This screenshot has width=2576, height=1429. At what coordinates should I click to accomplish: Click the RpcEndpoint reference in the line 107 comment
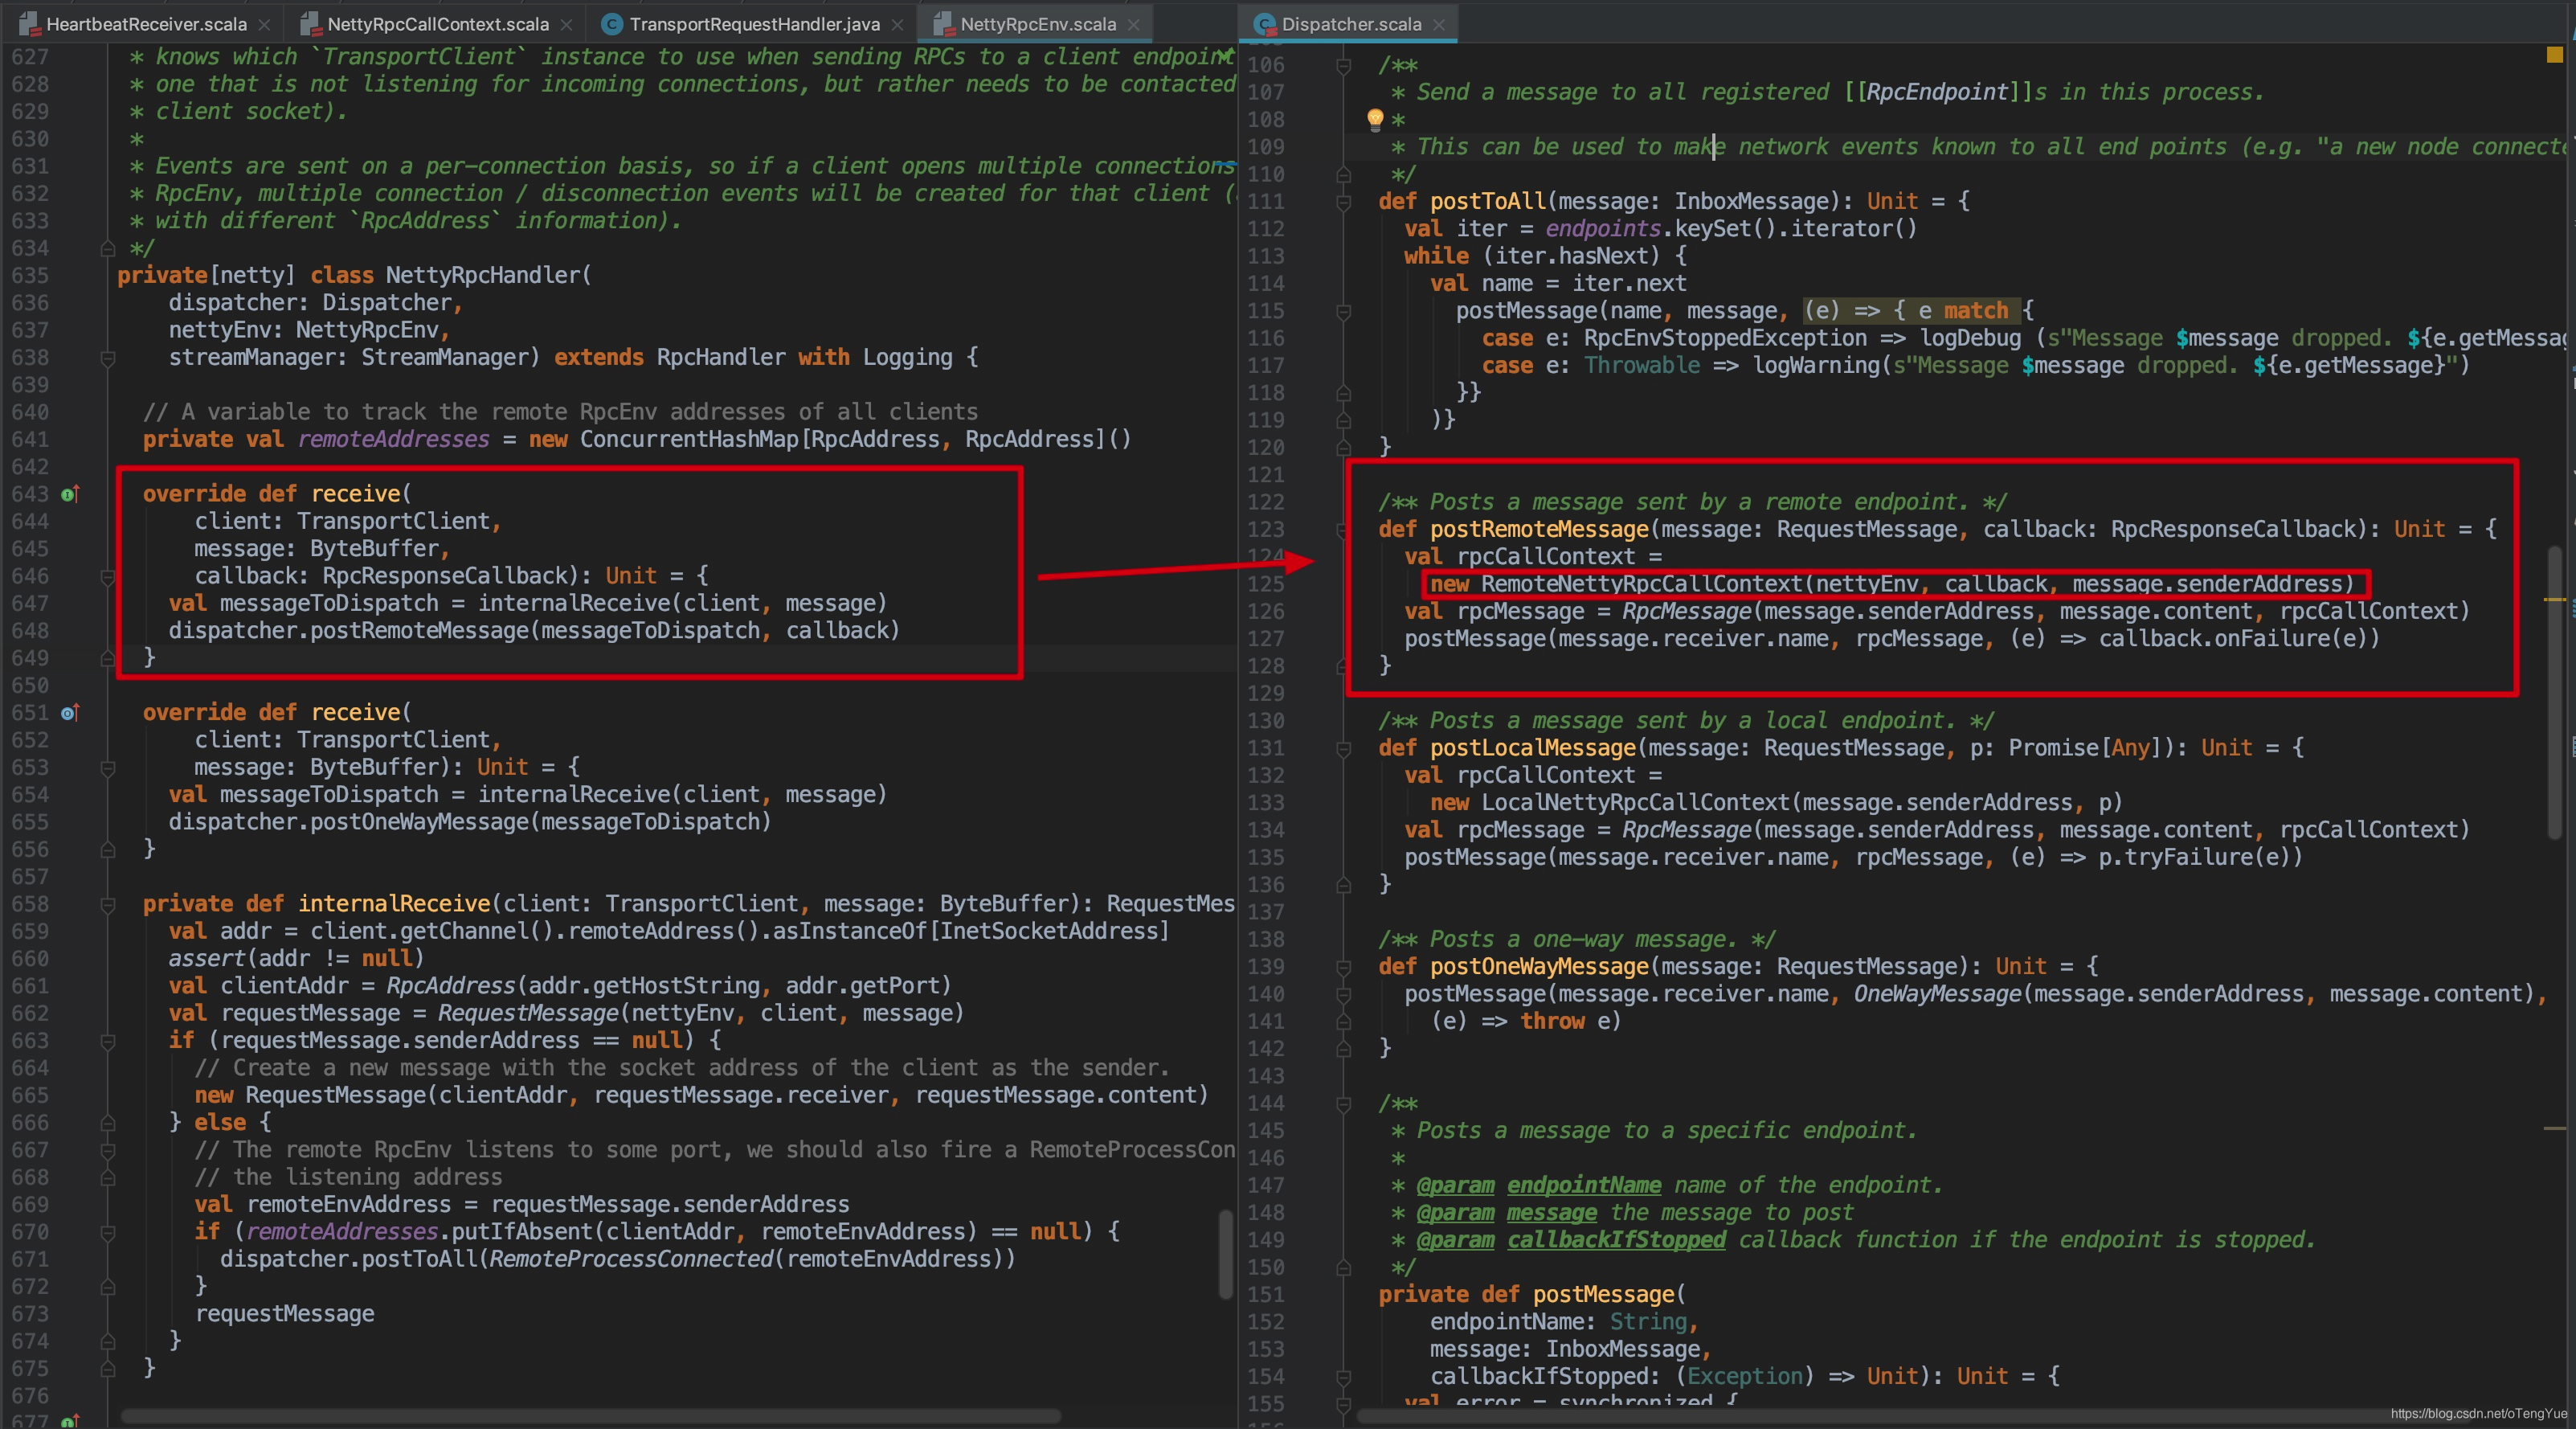(x=1938, y=92)
